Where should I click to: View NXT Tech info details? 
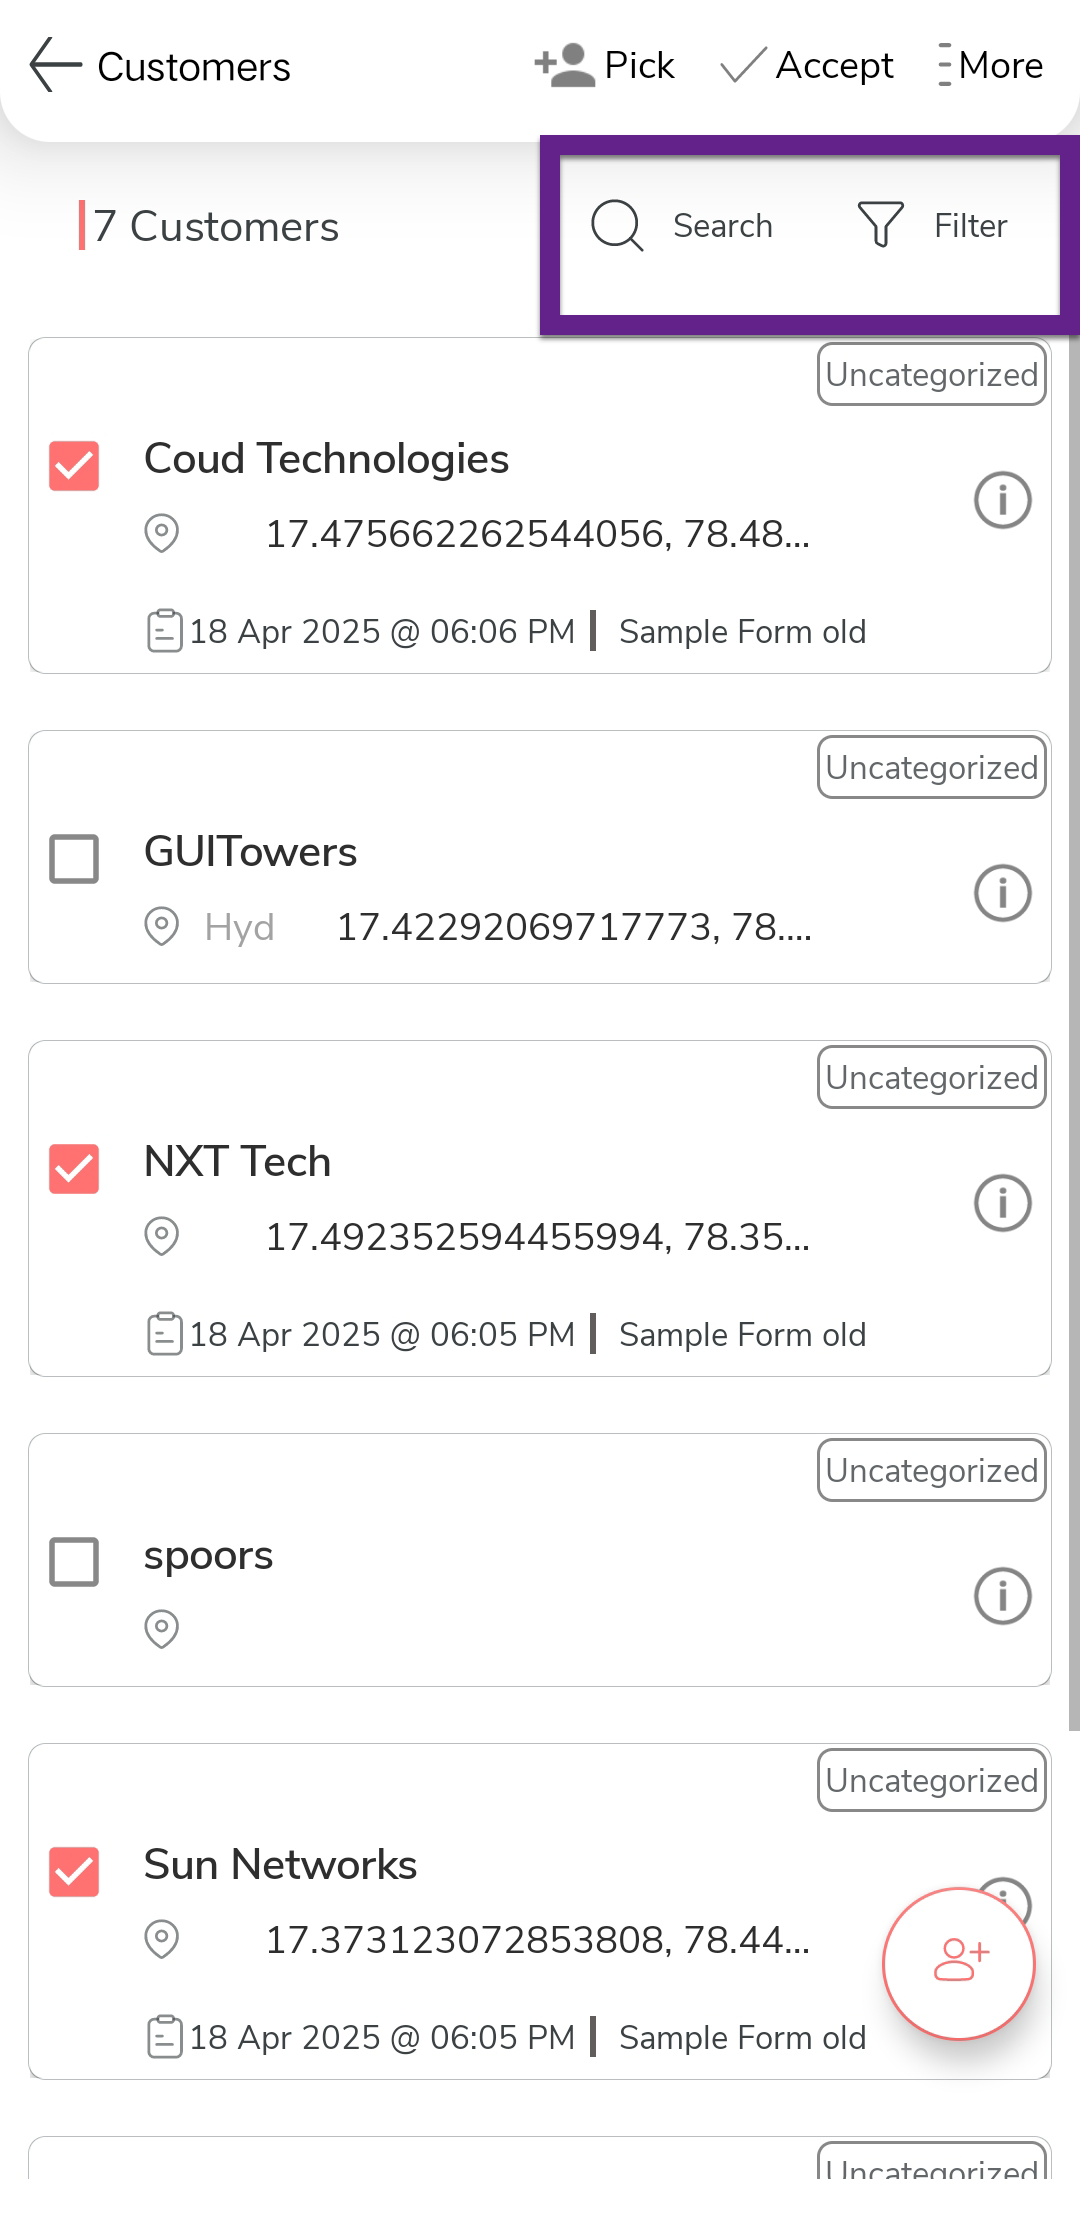click(x=1002, y=1203)
